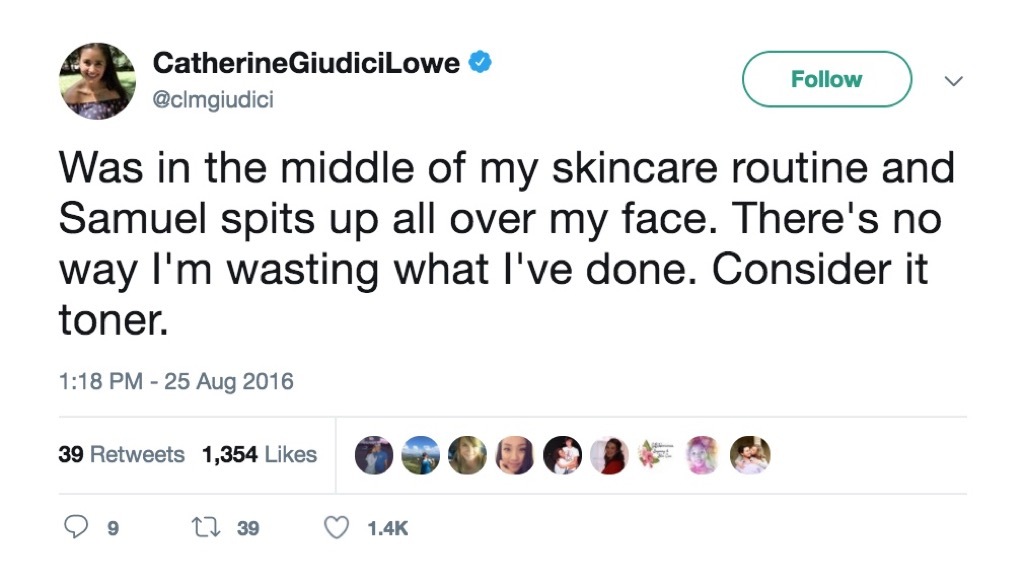Image resolution: width=1024 pixels, height=586 pixels.
Task: Follow @clmgiudici with the Follow button
Action: pos(826,78)
